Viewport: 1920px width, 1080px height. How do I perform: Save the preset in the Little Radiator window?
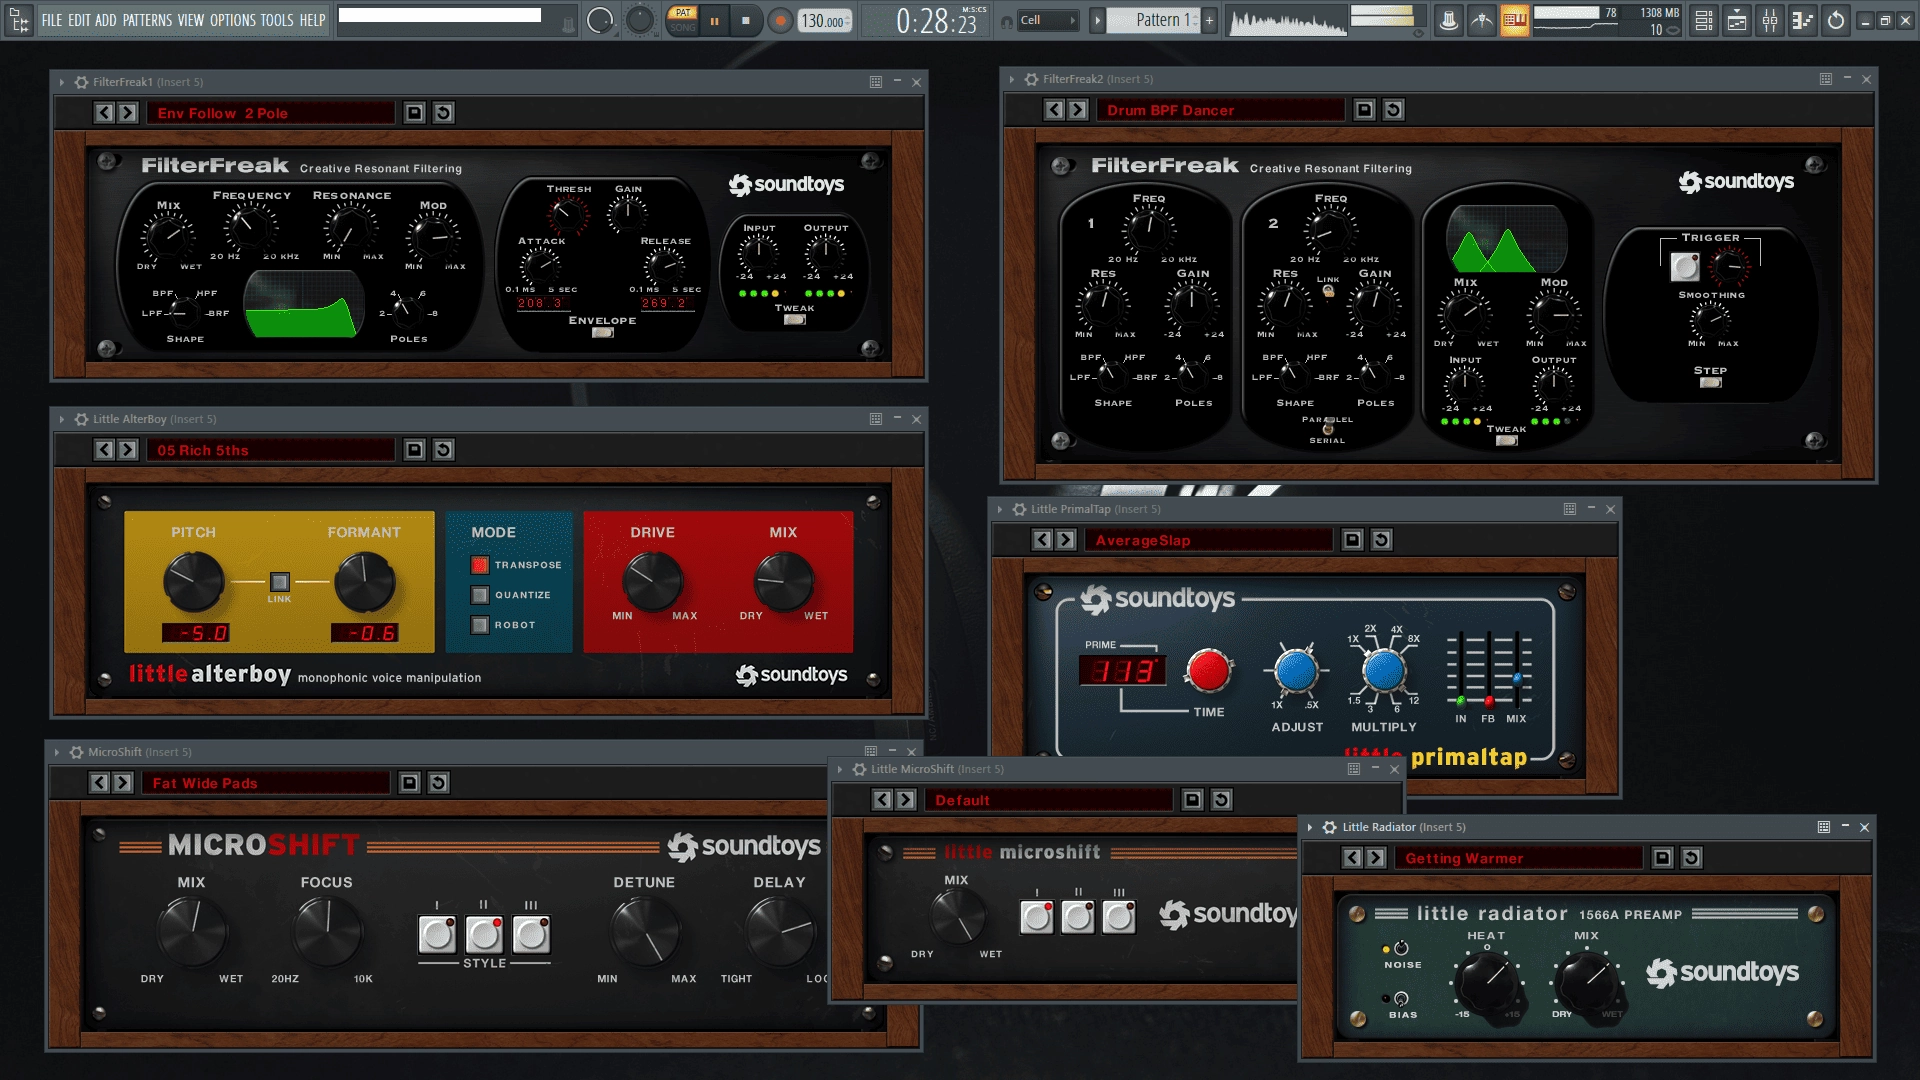1662,858
